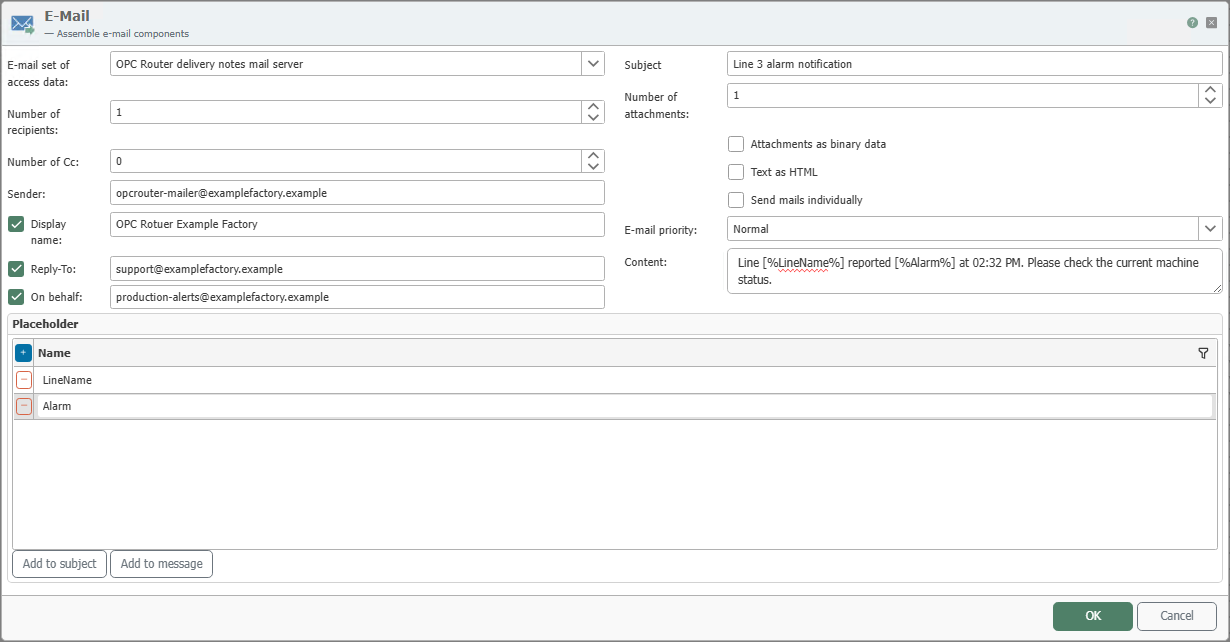Decrease number of recipients
Image resolution: width=1230 pixels, height=642 pixels.
(x=594, y=118)
